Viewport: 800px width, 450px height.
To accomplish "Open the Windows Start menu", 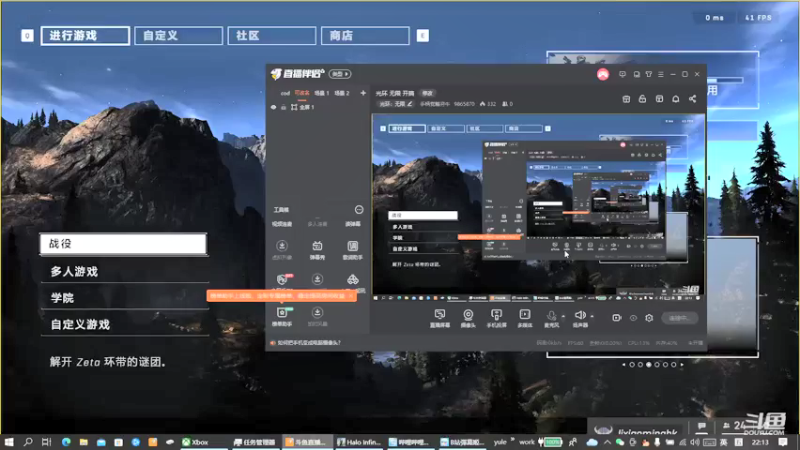I will (x=9, y=442).
